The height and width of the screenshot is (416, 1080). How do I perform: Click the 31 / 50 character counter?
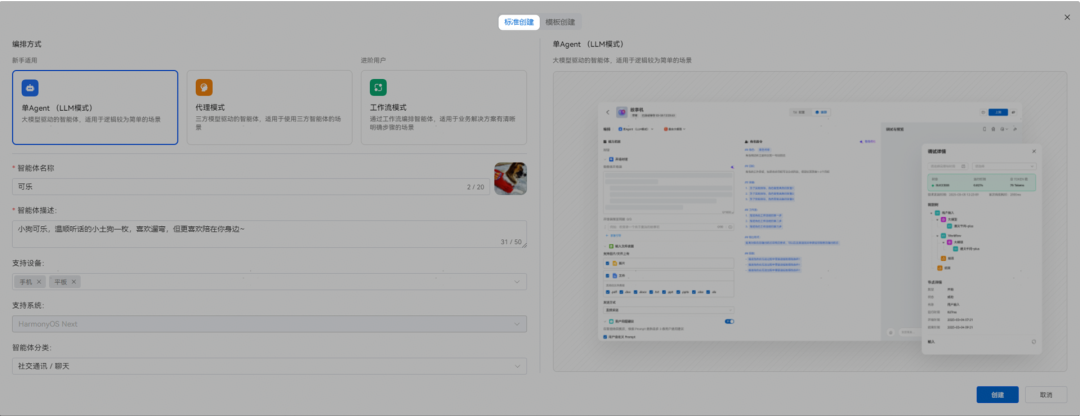pyautogui.click(x=511, y=242)
